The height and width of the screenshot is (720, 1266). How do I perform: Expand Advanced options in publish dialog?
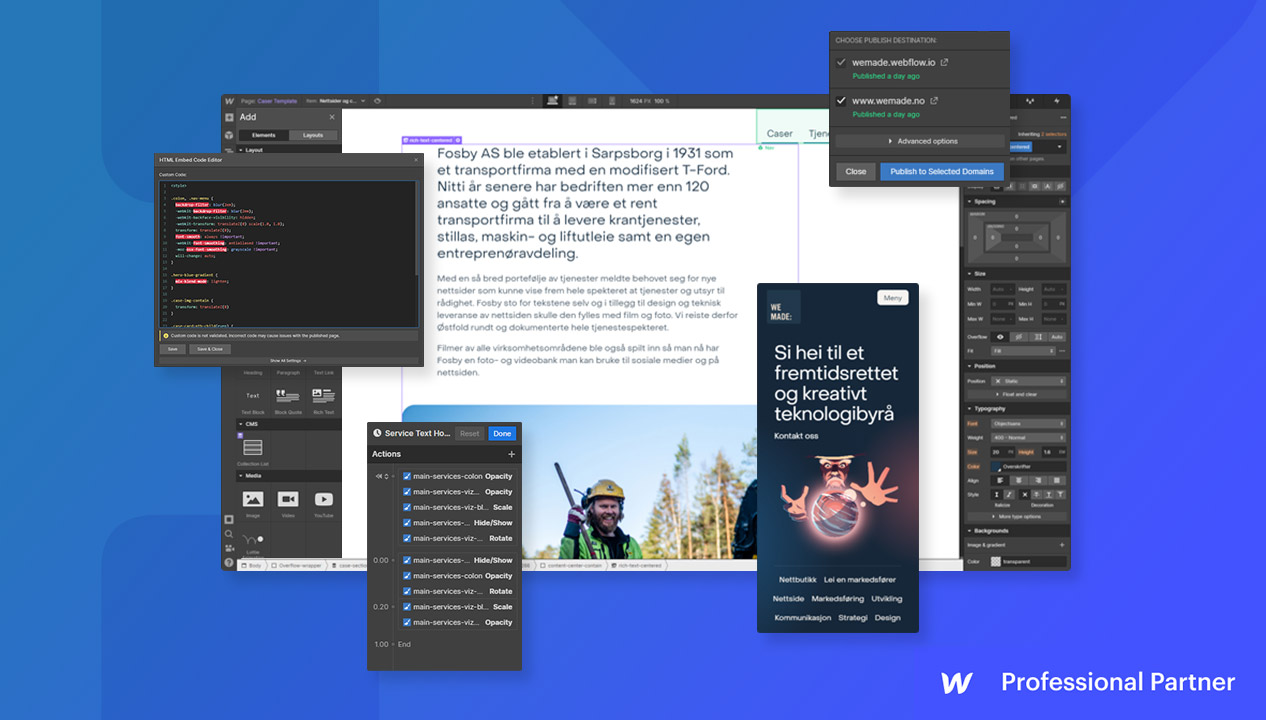[x=920, y=141]
